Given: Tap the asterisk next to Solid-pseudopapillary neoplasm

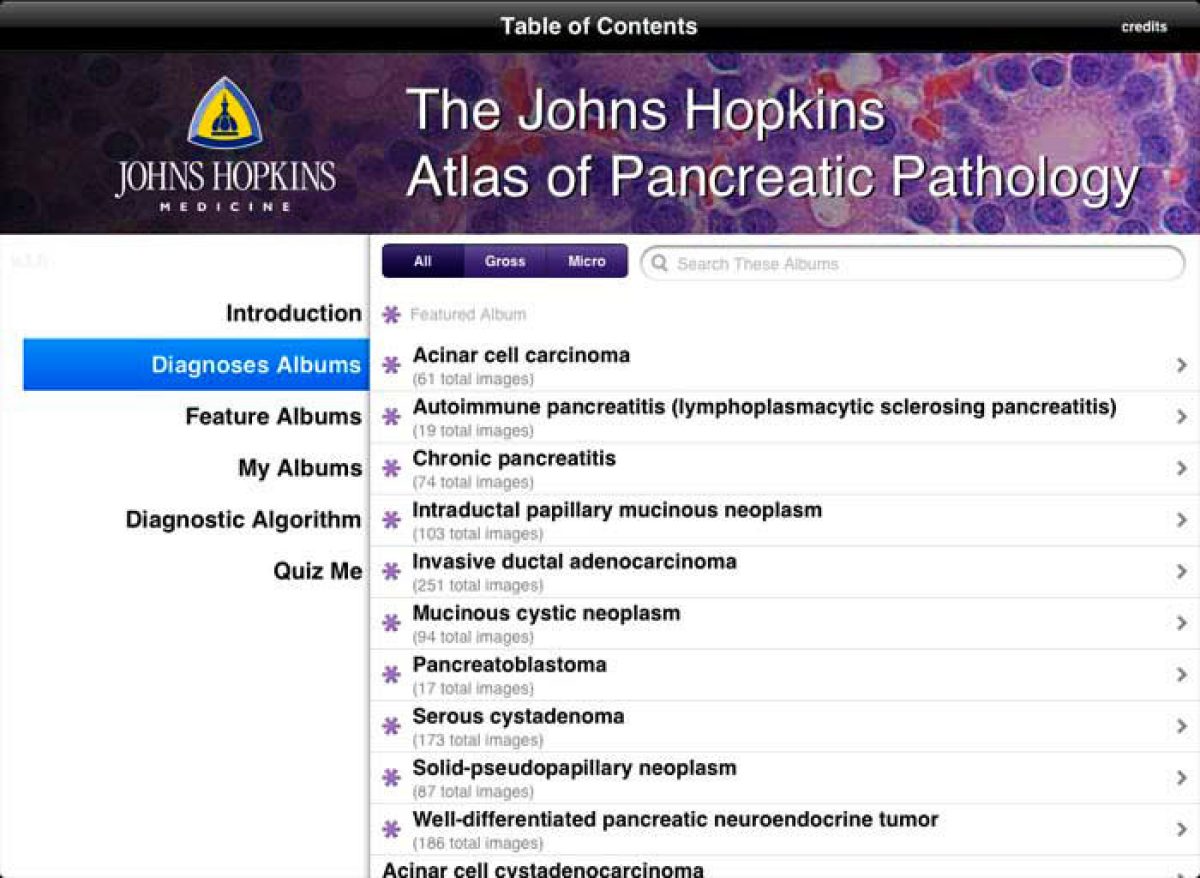Looking at the screenshot, I should pyautogui.click(x=390, y=775).
